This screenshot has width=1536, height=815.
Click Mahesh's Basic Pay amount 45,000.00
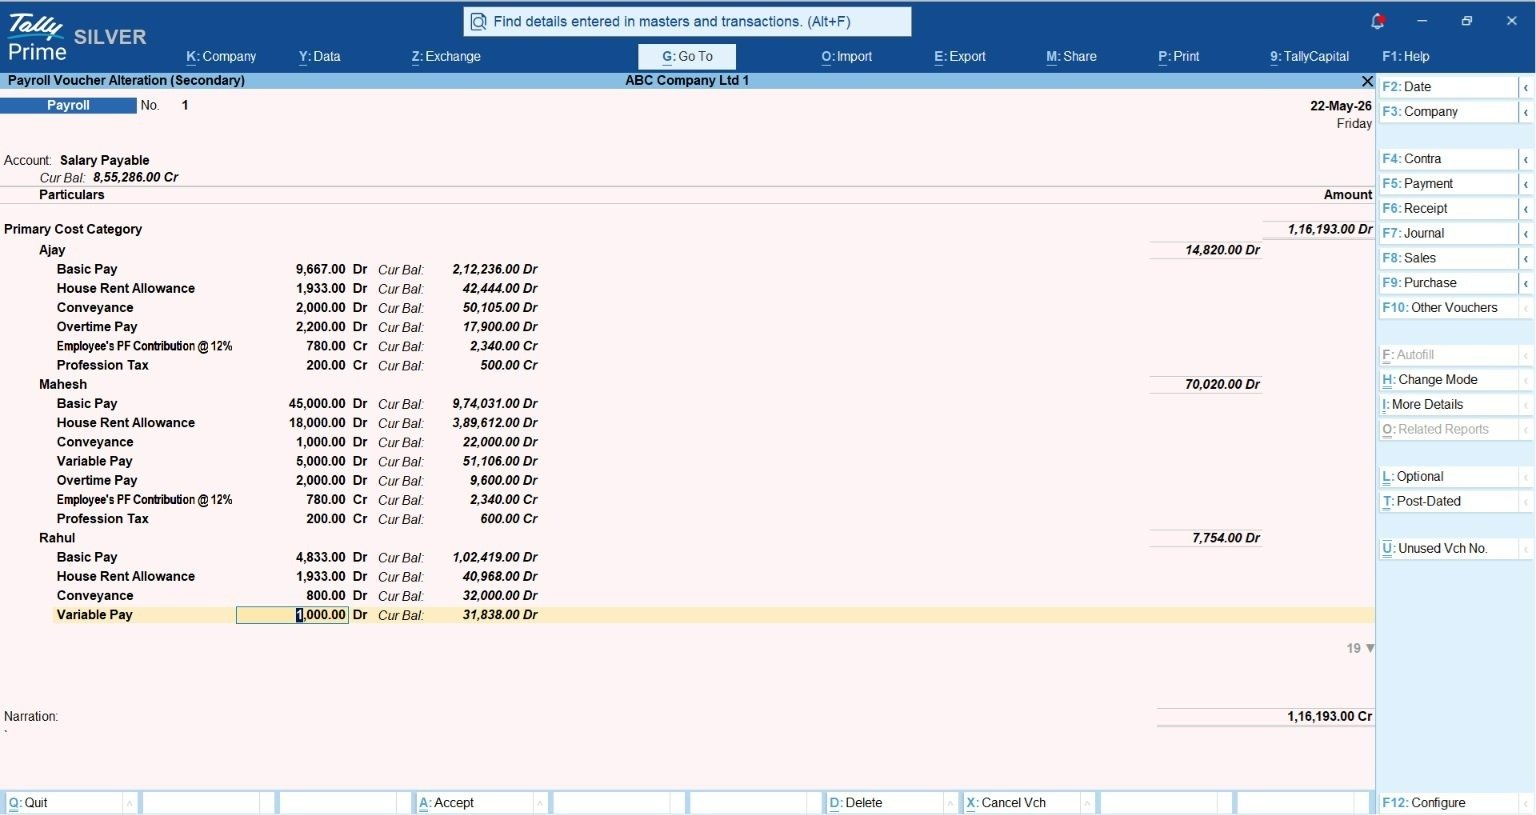pos(317,404)
